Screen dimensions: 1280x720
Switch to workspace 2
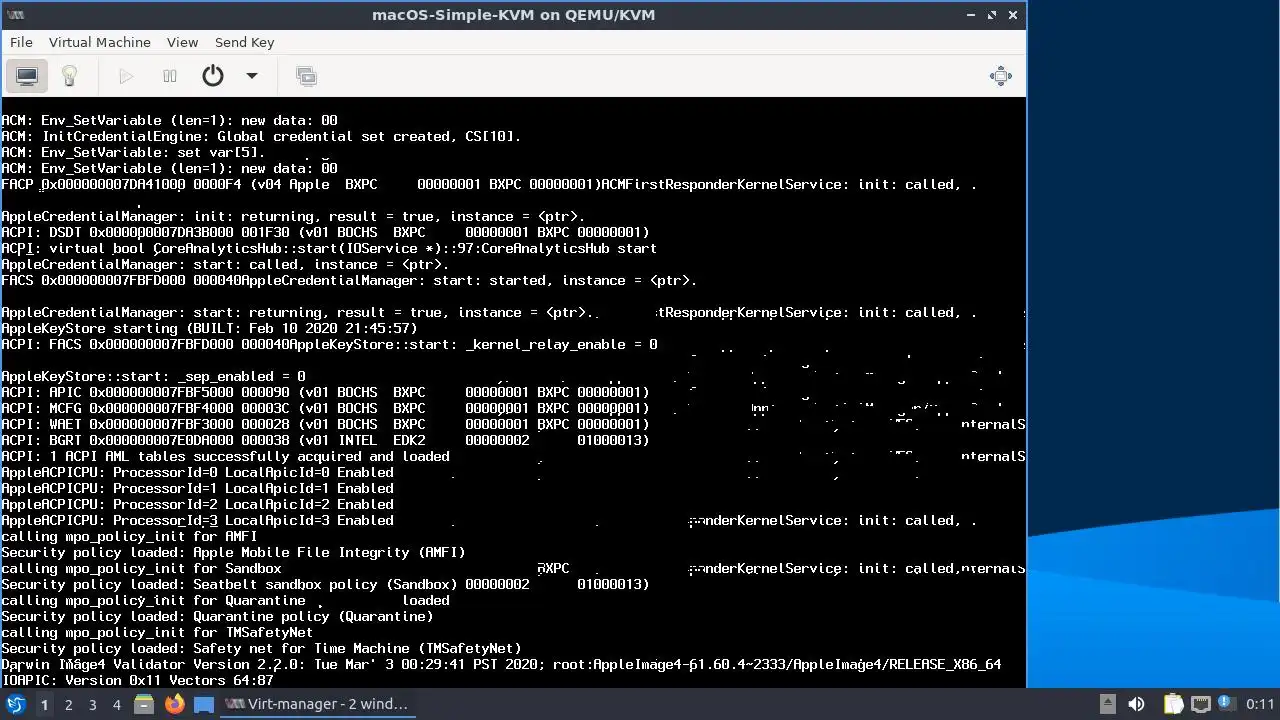[x=68, y=704]
